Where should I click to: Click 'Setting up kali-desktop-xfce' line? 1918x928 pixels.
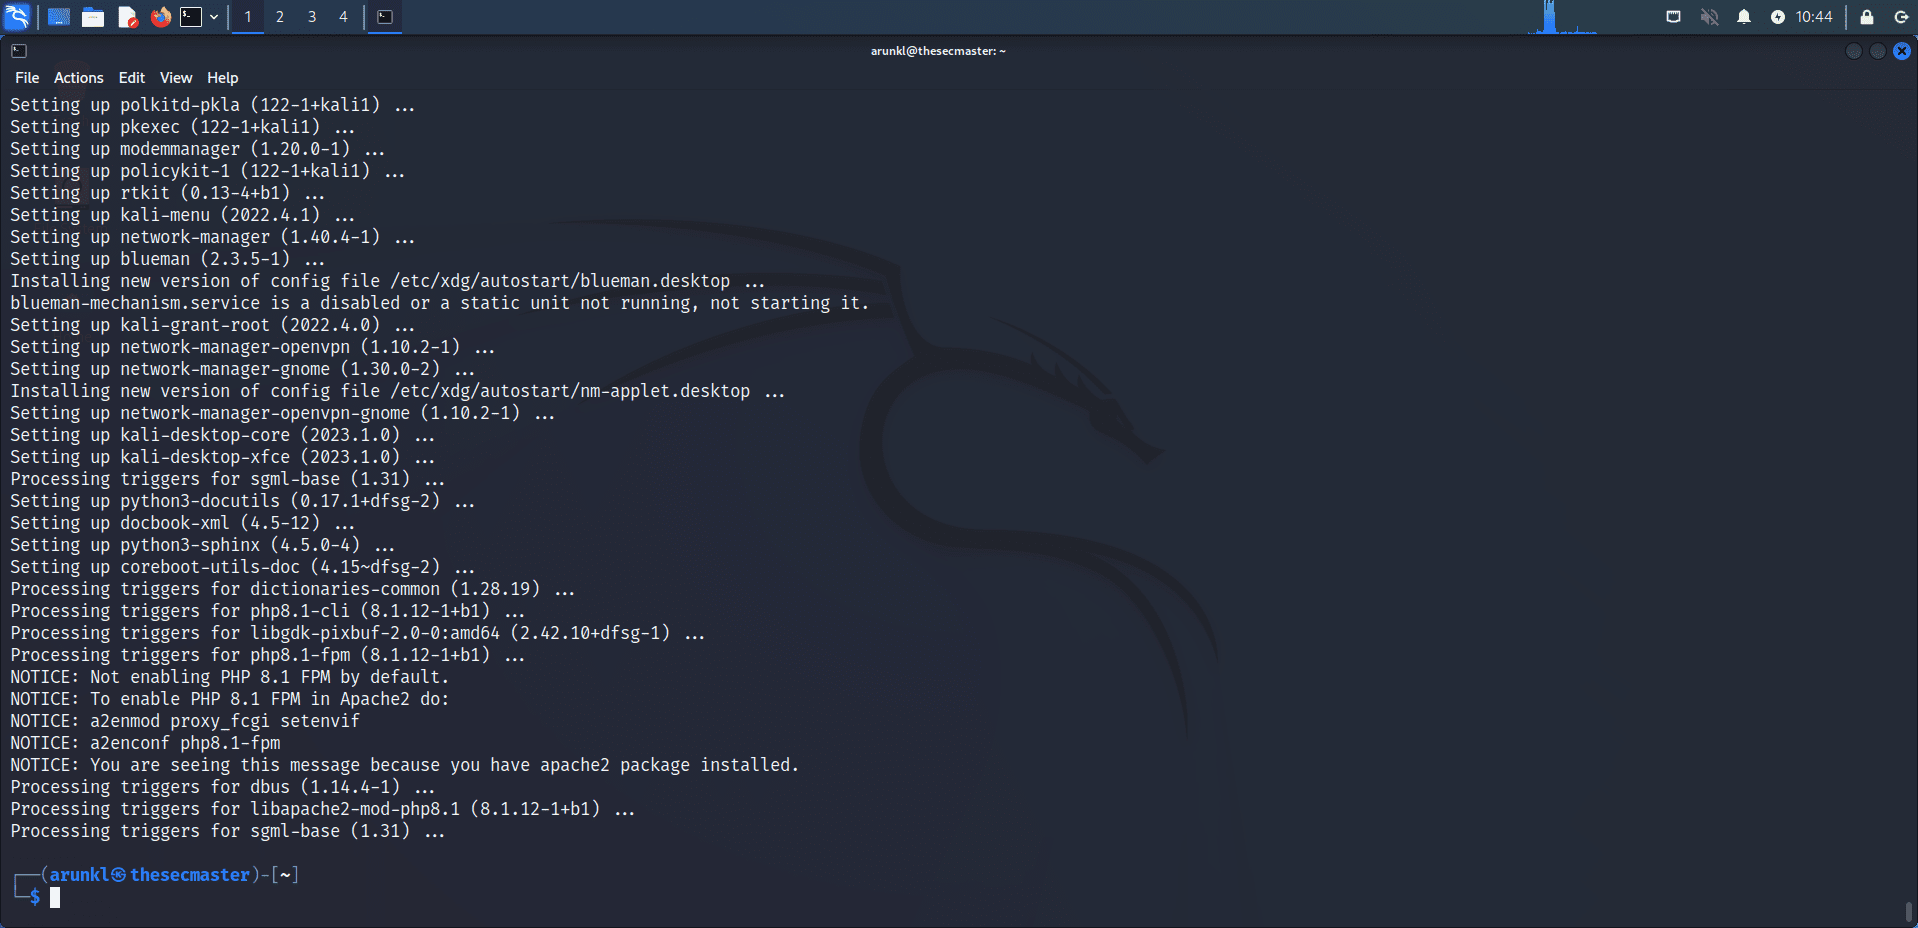tap(222, 457)
